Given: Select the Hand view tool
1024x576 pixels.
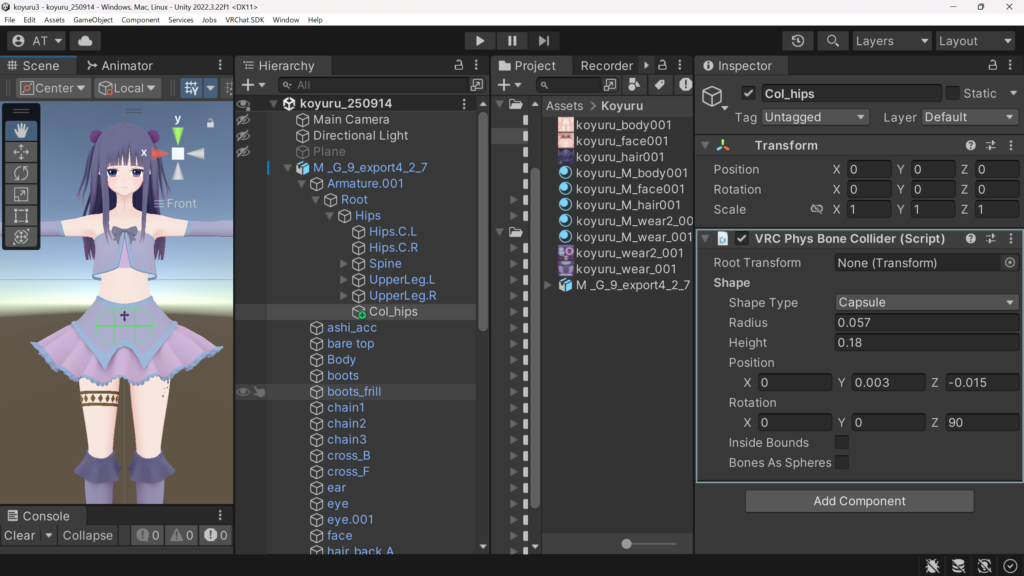Looking at the screenshot, I should (21, 131).
